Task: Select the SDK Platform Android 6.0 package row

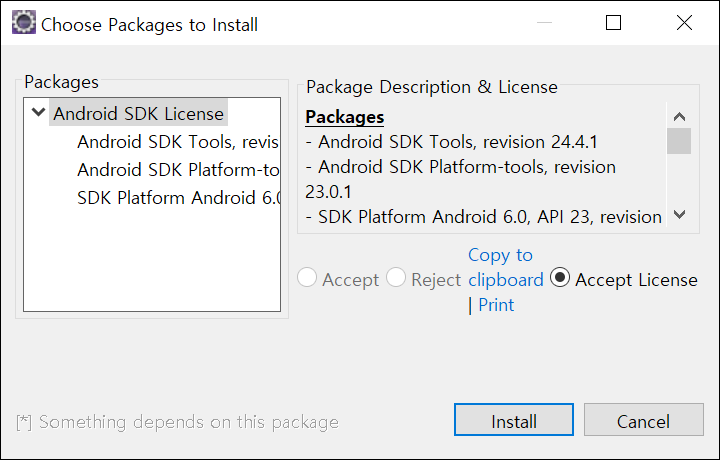Action: coord(179,198)
